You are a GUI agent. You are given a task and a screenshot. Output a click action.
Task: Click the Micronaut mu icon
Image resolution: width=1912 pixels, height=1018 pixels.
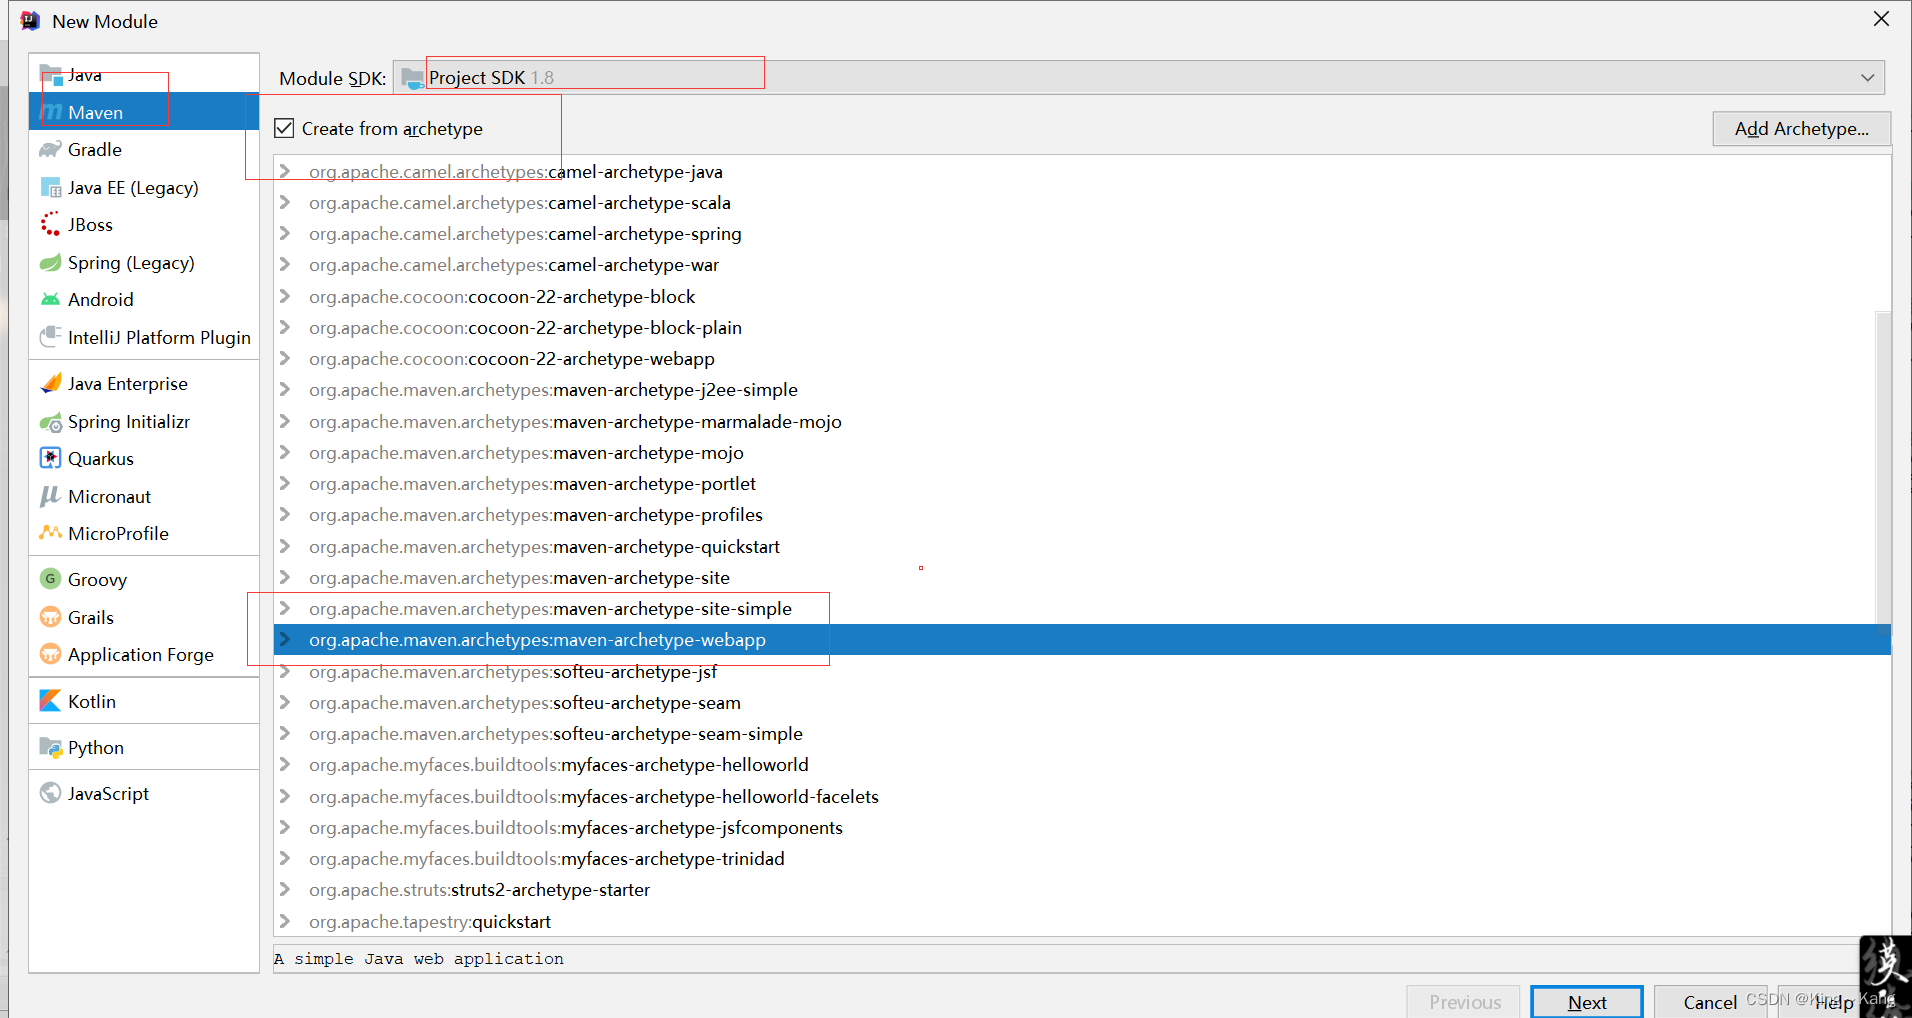(x=51, y=496)
